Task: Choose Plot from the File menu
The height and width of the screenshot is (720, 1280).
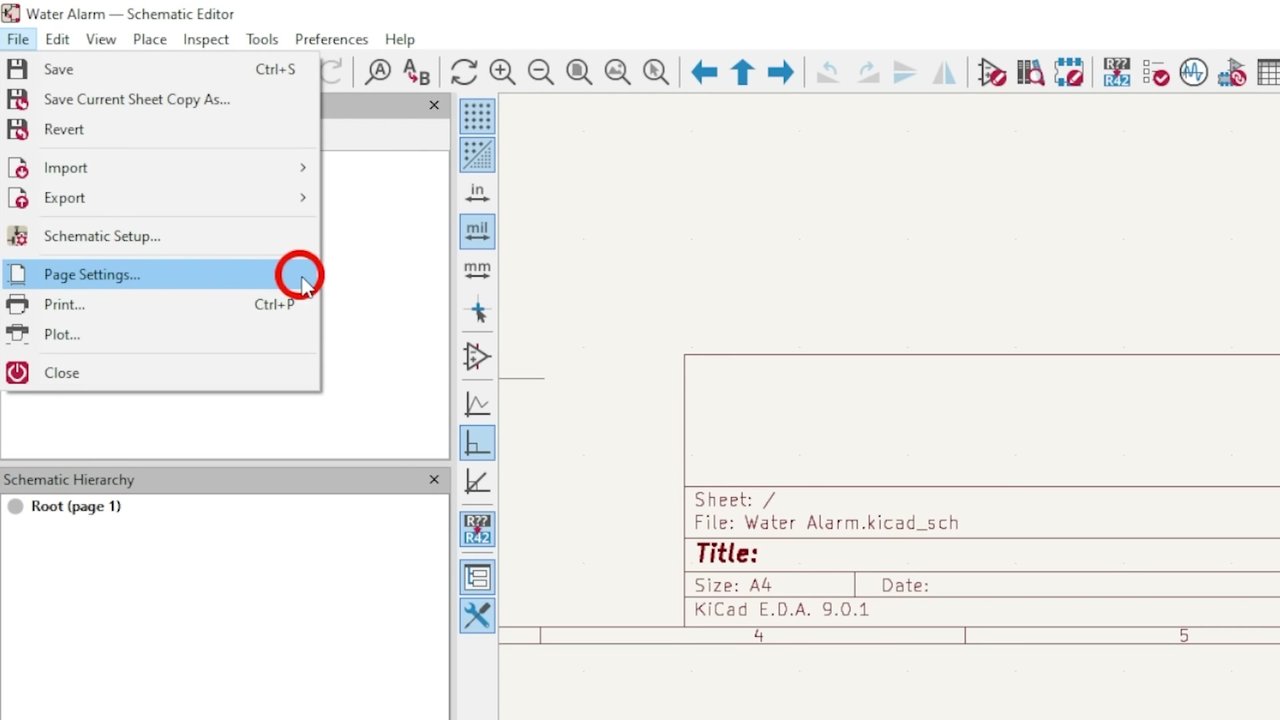Action: [x=160, y=334]
